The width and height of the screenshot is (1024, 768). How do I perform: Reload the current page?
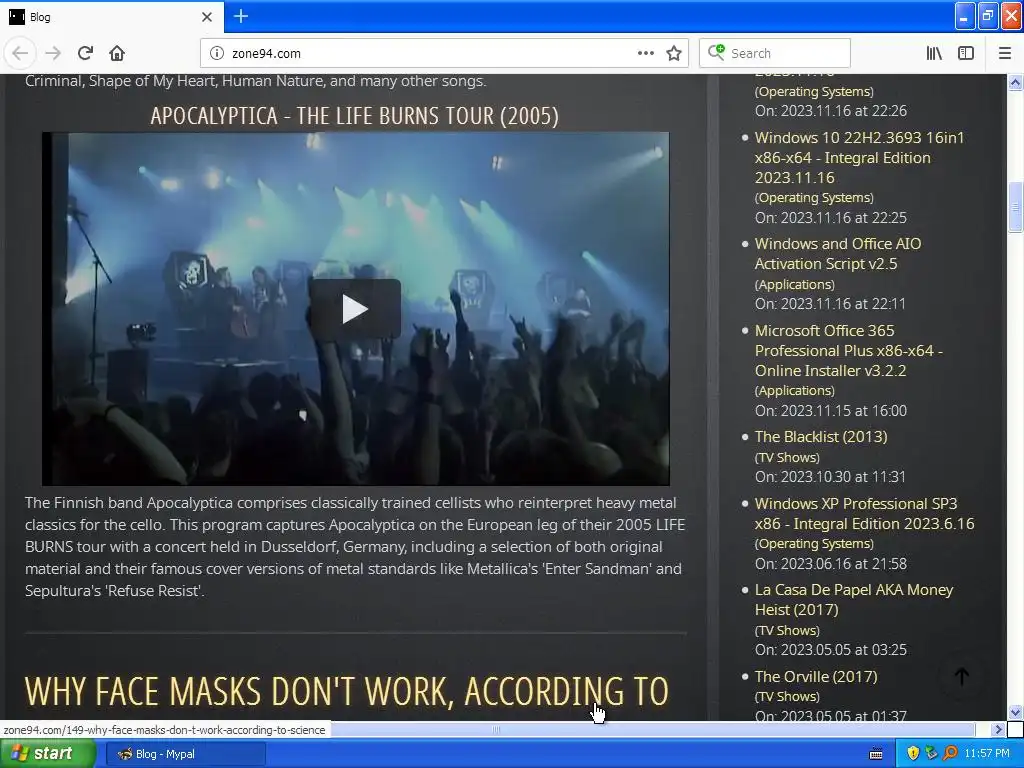[85, 53]
